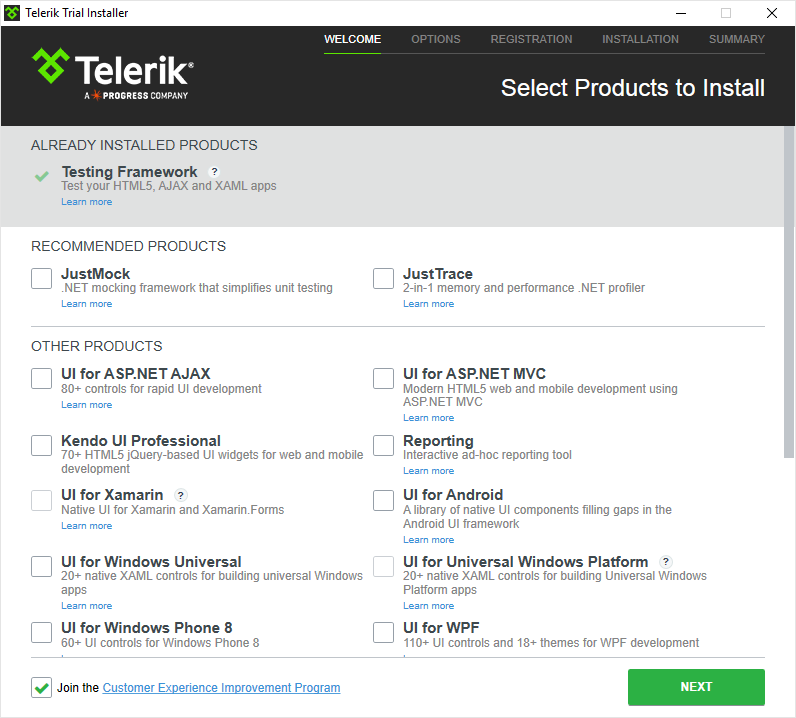This screenshot has height=718, width=796.
Task: Switch to the OPTIONS tab
Action: [436, 39]
